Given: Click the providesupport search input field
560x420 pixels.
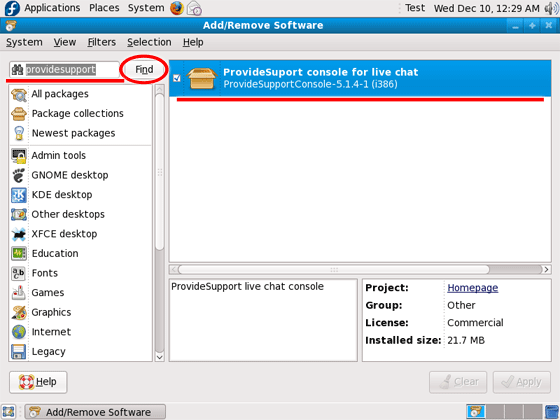Looking at the screenshot, I should pyautogui.click(x=64, y=70).
